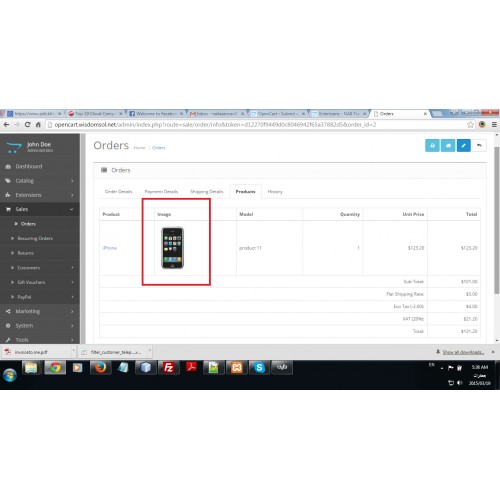Open the File Explorer taskbar icon

click(x=31, y=367)
